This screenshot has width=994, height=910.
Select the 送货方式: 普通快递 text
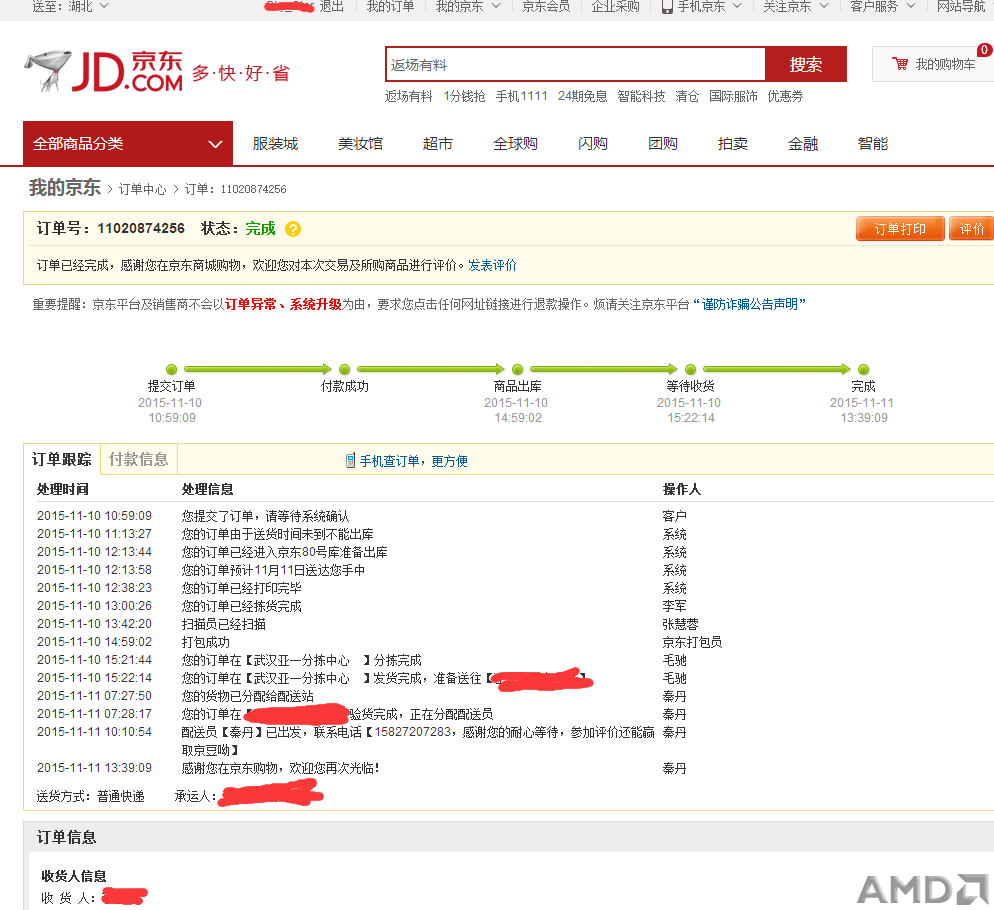[x=90, y=796]
